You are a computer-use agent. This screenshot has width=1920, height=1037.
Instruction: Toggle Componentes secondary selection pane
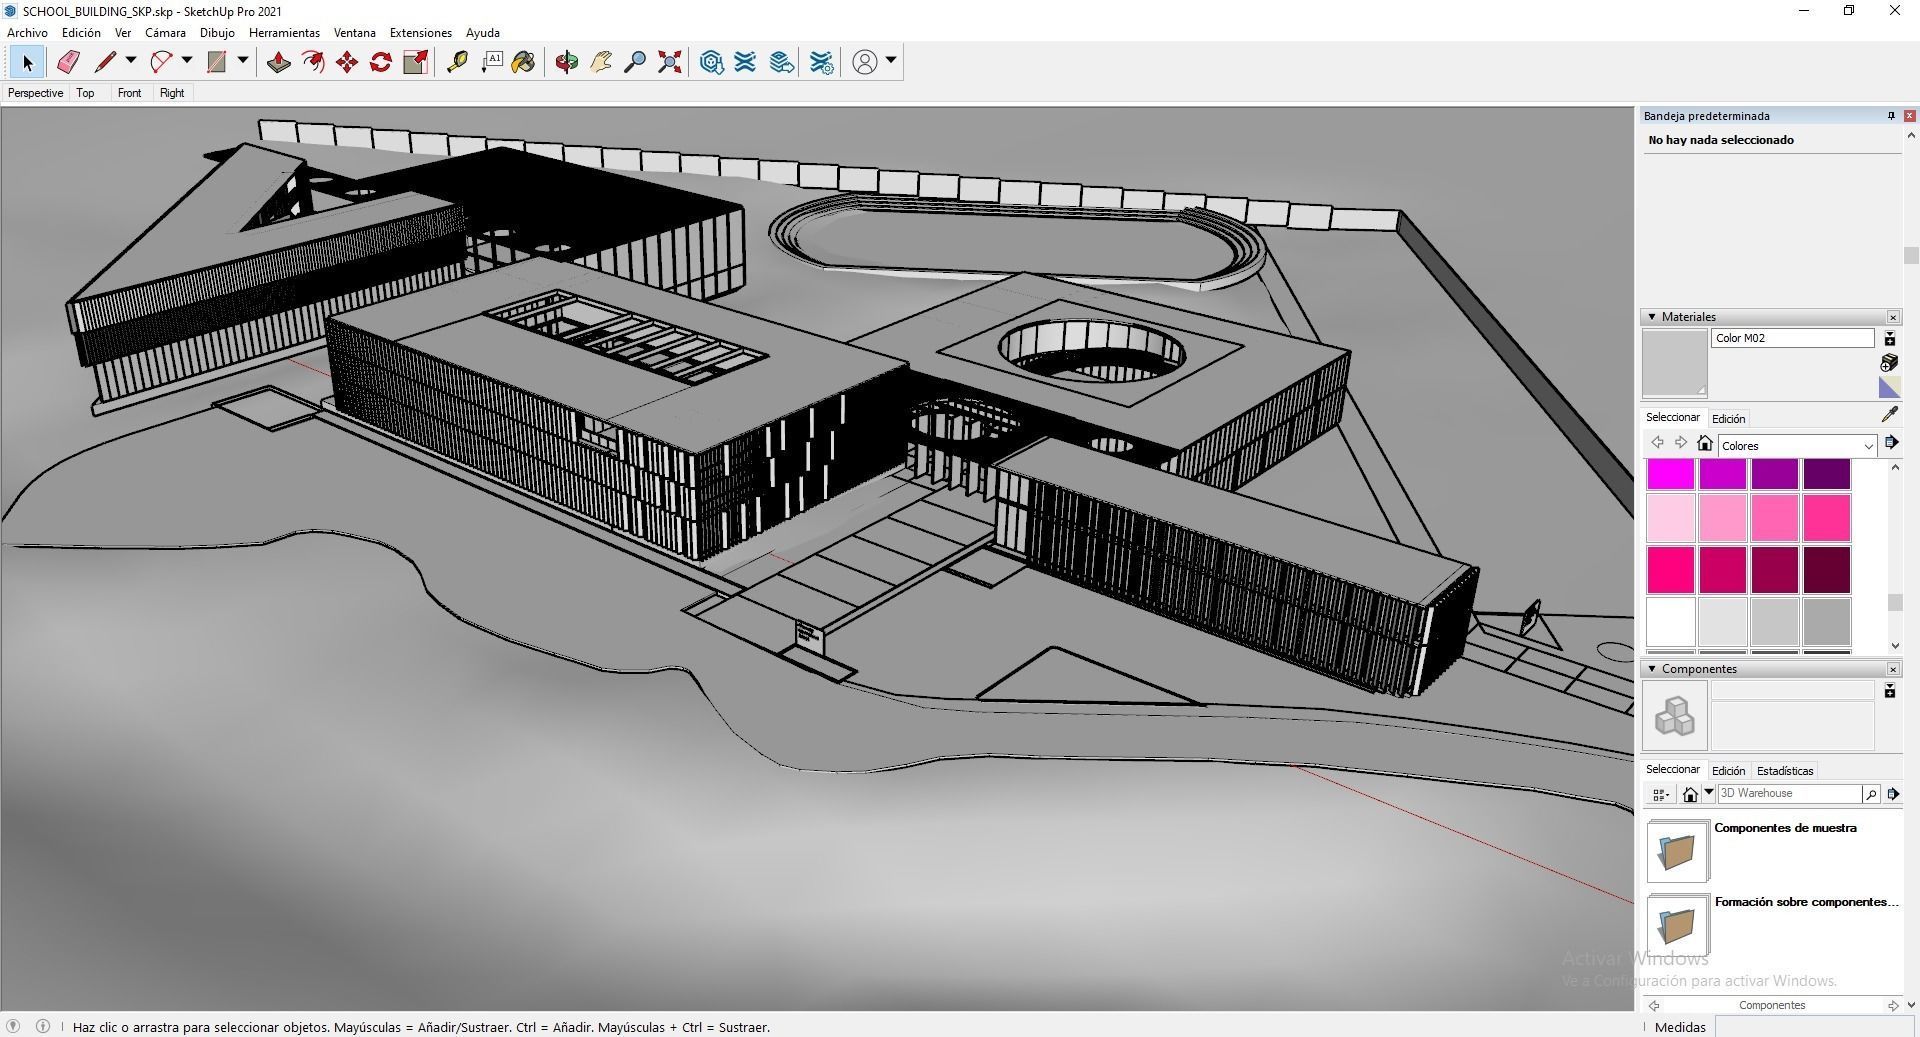click(x=1890, y=691)
